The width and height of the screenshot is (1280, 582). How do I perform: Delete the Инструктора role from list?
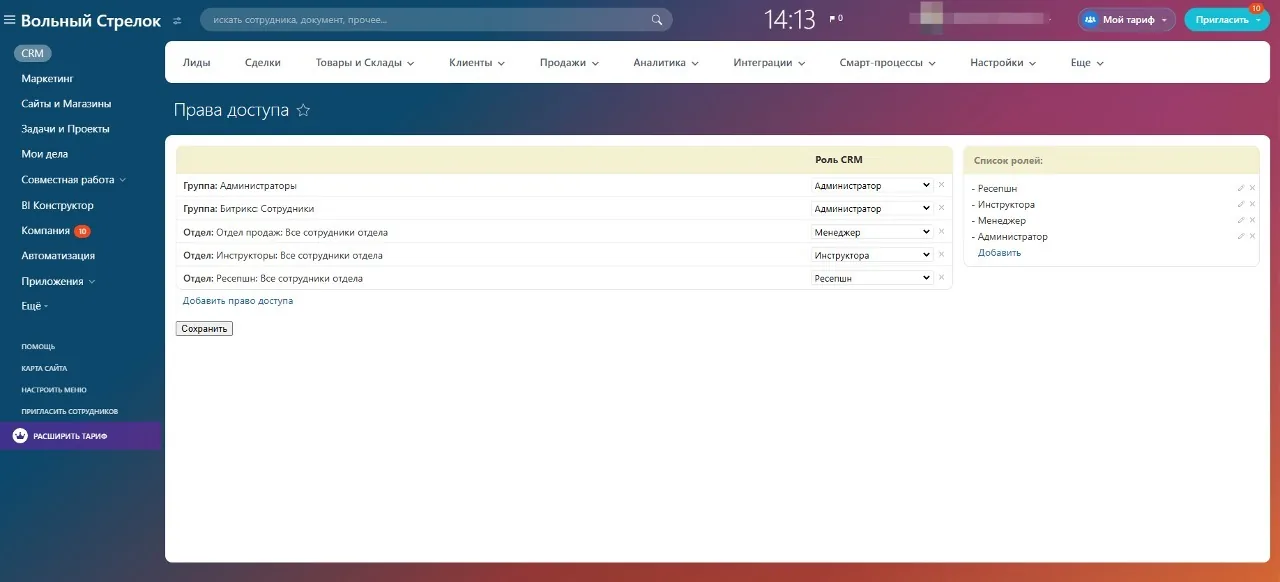(1252, 204)
